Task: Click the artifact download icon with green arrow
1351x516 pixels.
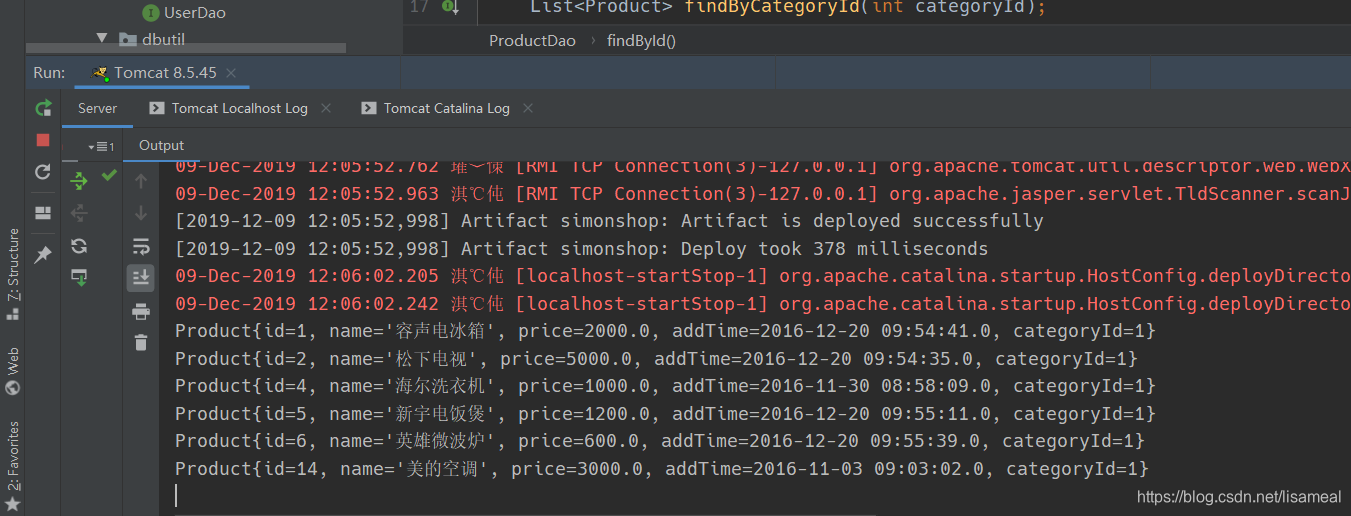Action: click(79, 278)
